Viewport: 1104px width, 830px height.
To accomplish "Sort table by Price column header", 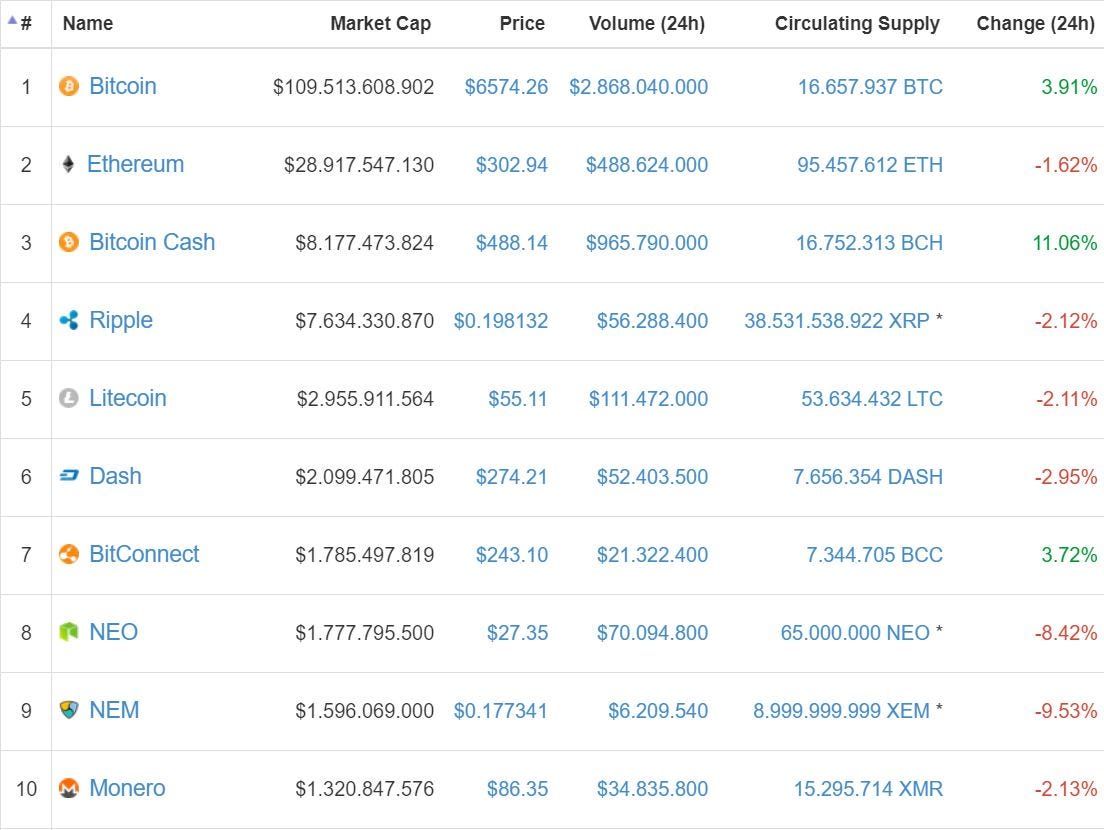I will coord(522,23).
